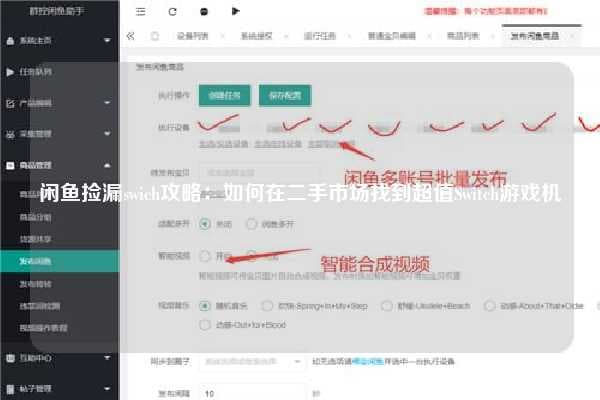Click the 任务队列 play icon in sidebar
600x400 pixels.
(x=10, y=72)
